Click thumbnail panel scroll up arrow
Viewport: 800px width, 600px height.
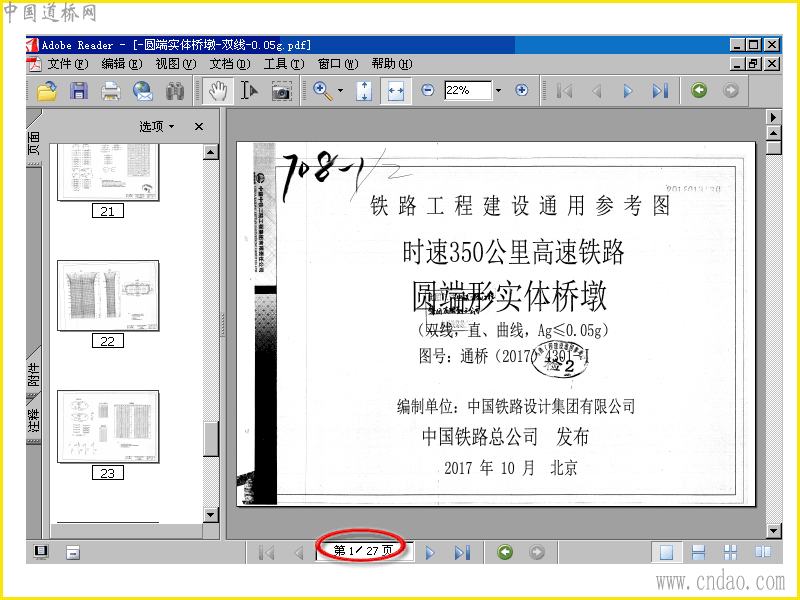pyautogui.click(x=211, y=152)
